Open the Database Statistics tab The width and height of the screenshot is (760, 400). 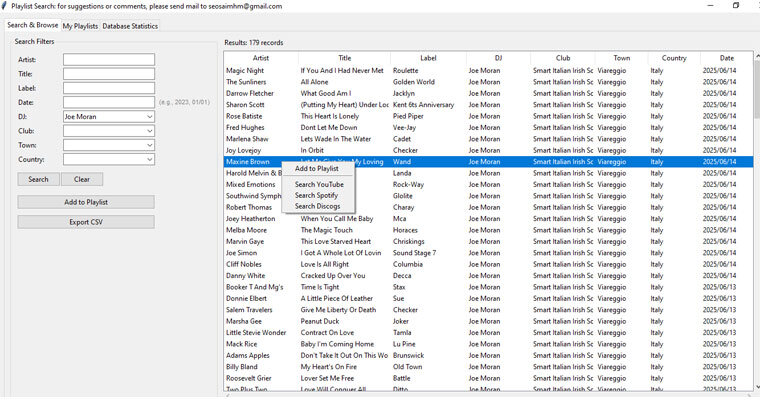click(x=130, y=26)
